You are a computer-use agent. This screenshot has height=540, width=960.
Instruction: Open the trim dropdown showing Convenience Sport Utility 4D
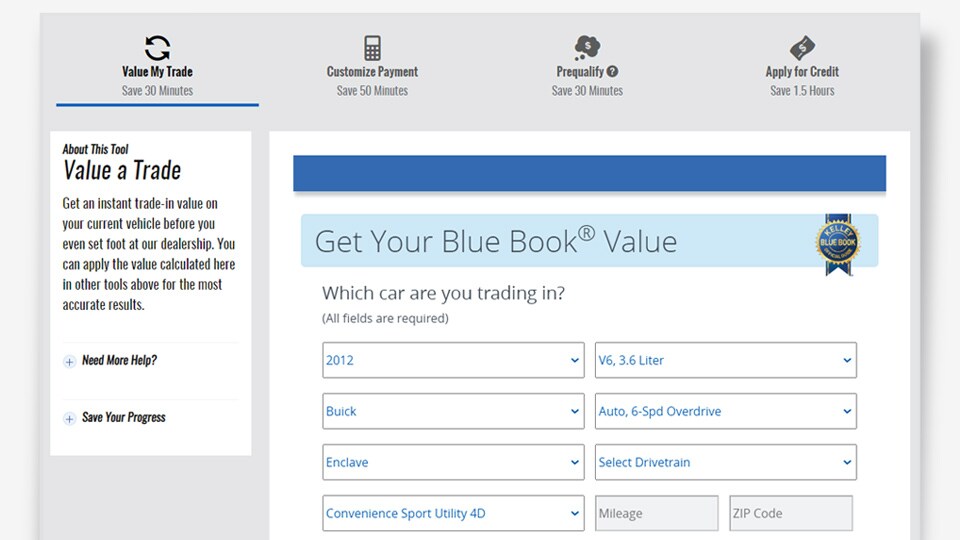pyautogui.click(x=453, y=514)
